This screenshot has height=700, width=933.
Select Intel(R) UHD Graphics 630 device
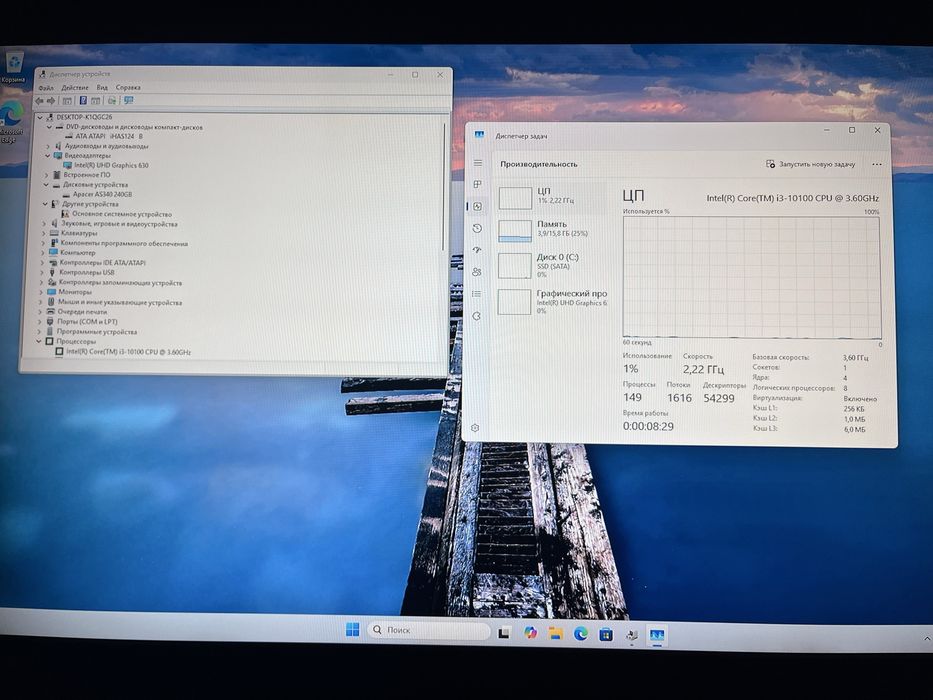(x=111, y=165)
